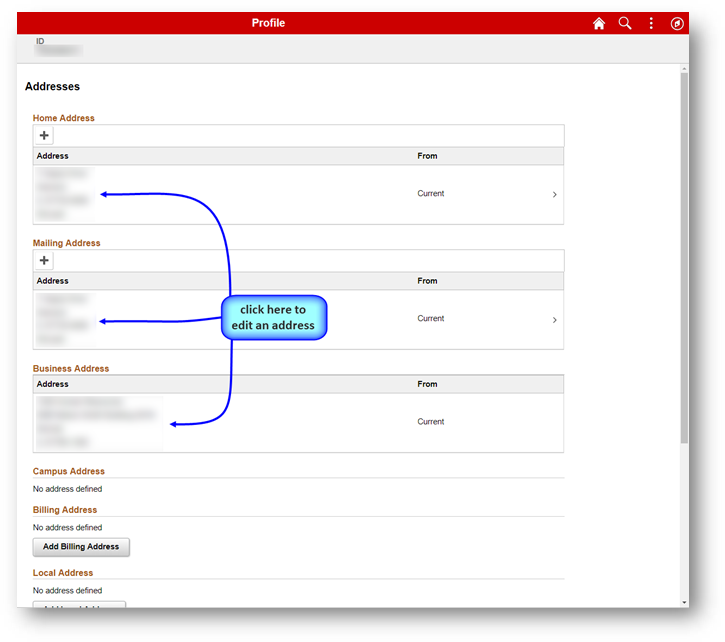Select the blurred Home Address entry
The width and height of the screenshot is (725, 642).
[x=64, y=194]
